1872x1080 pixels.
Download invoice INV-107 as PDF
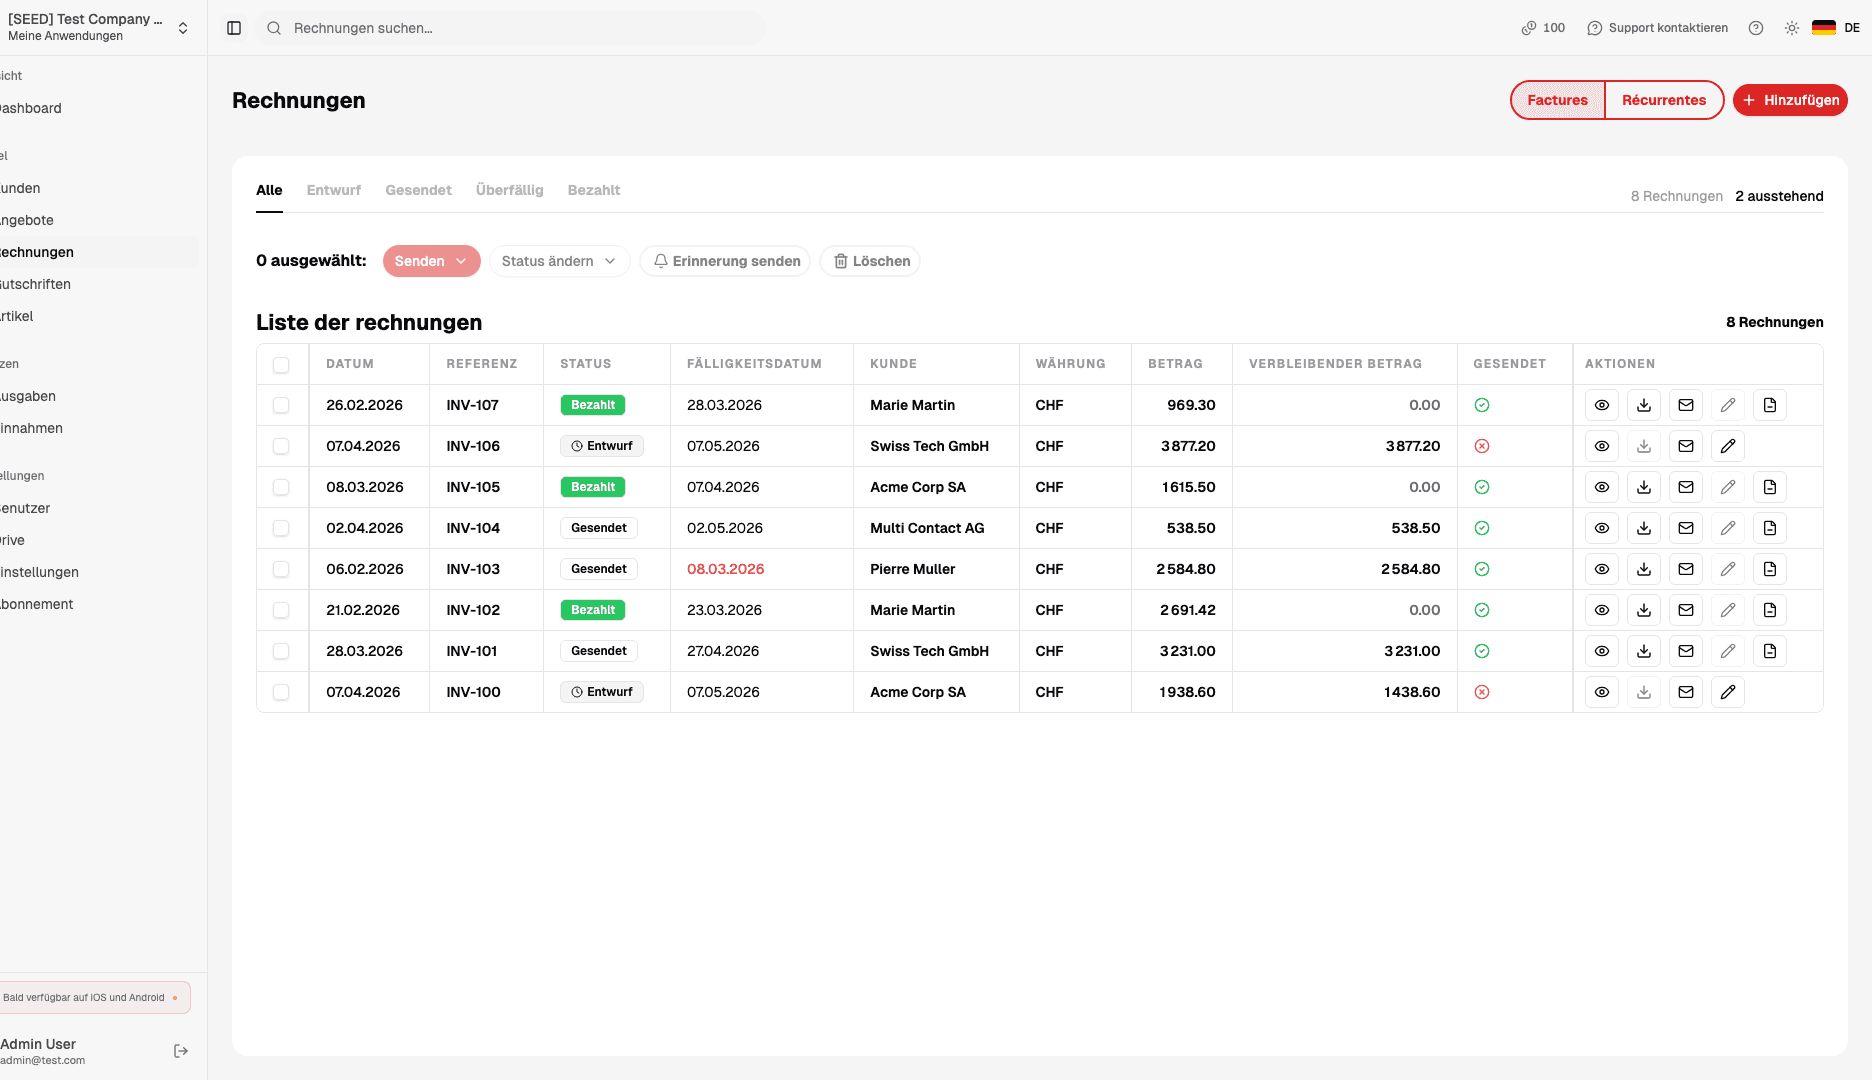click(x=1643, y=405)
